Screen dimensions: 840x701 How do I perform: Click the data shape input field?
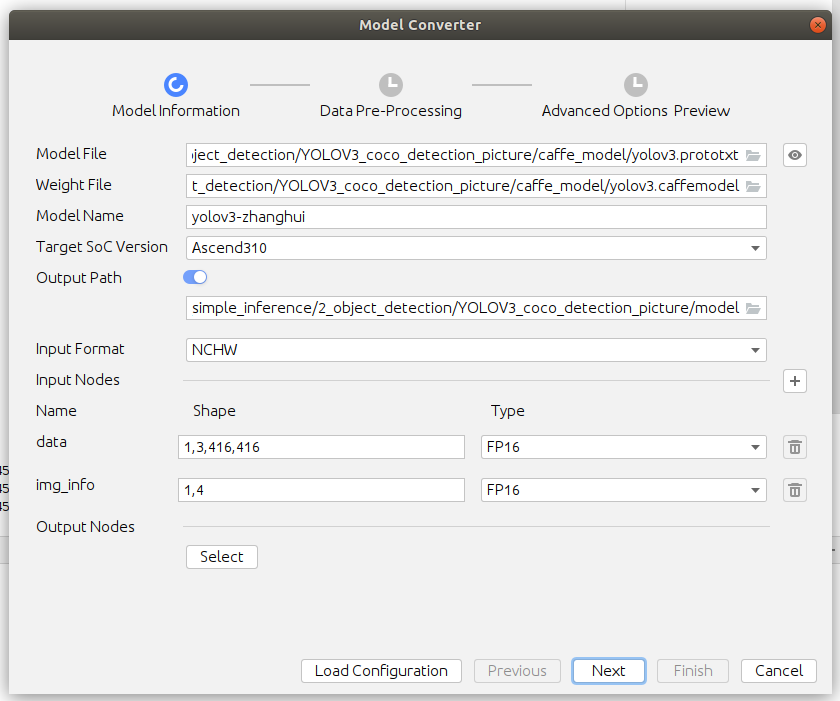[x=322, y=447]
